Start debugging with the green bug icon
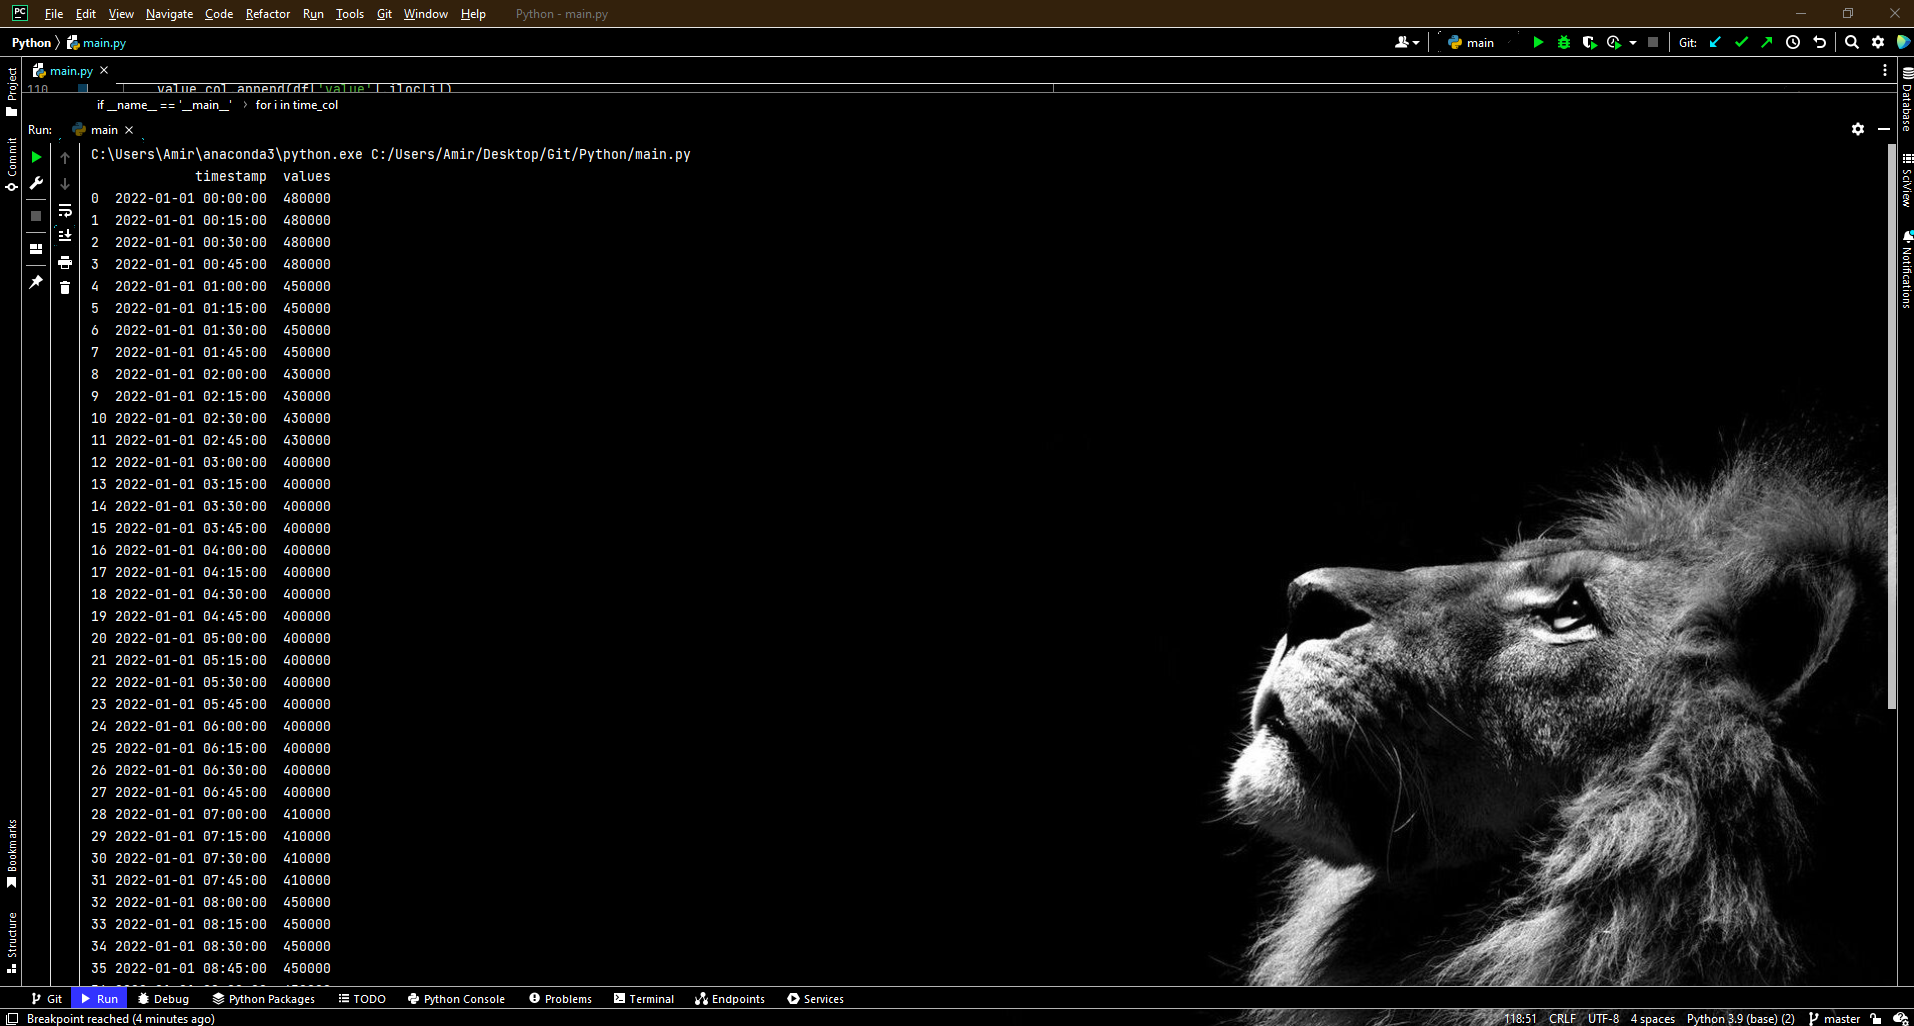1914x1026 pixels. [x=1564, y=42]
